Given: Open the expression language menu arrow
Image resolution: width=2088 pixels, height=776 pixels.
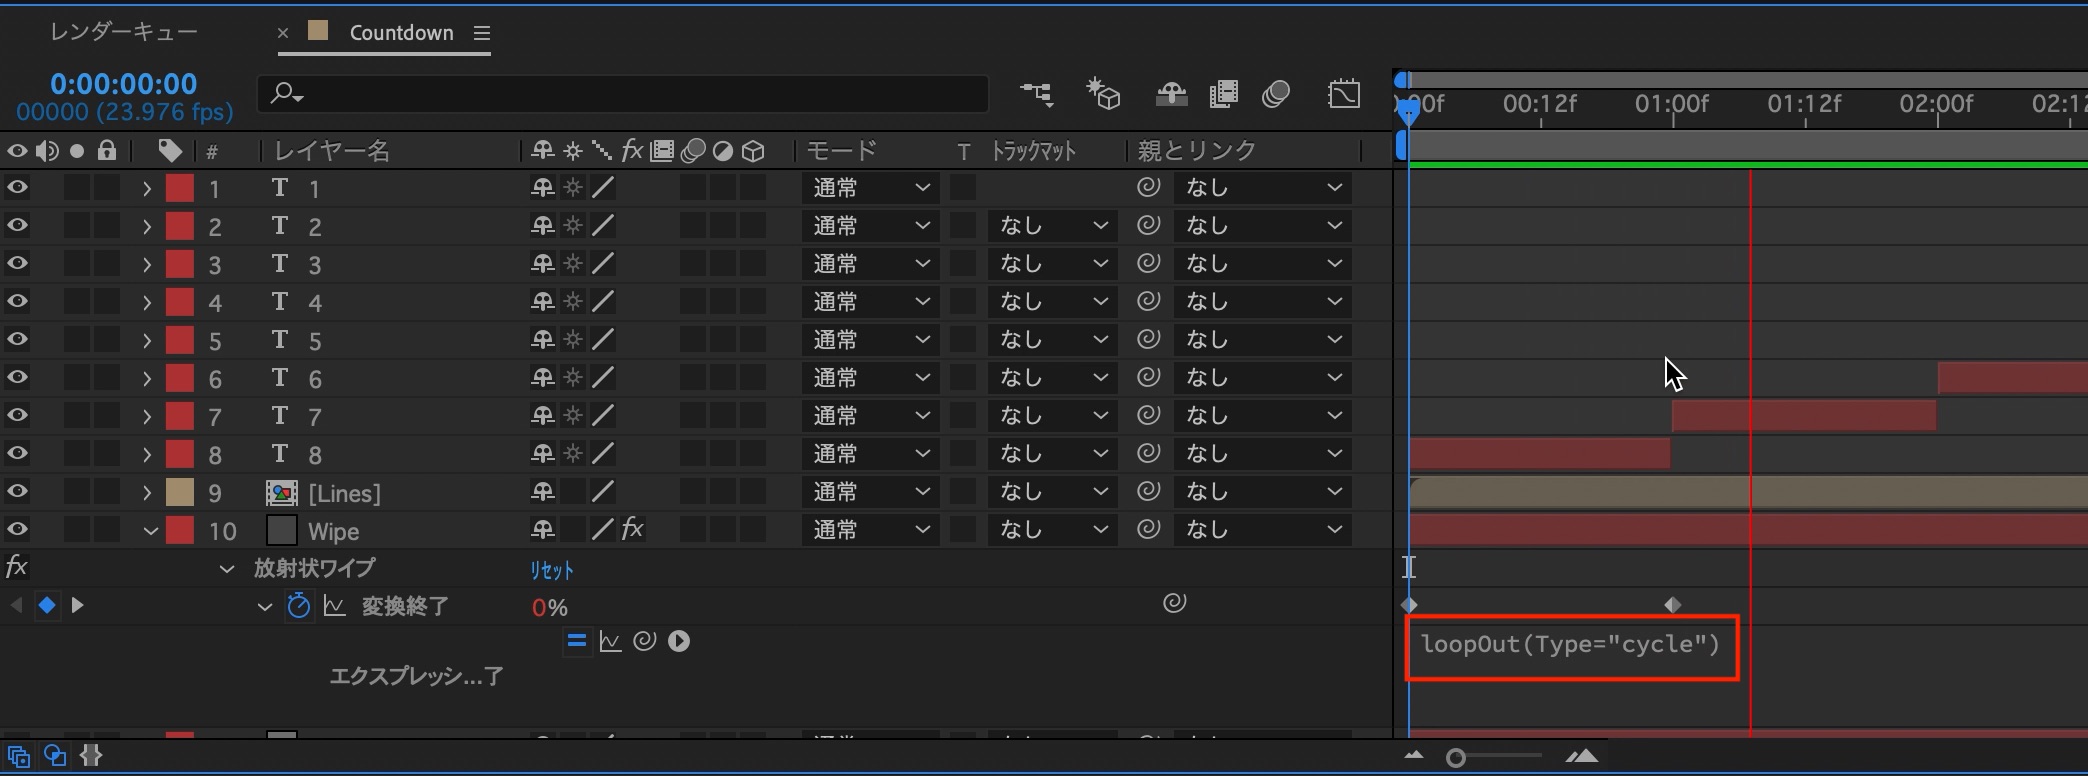Looking at the screenshot, I should click(679, 641).
